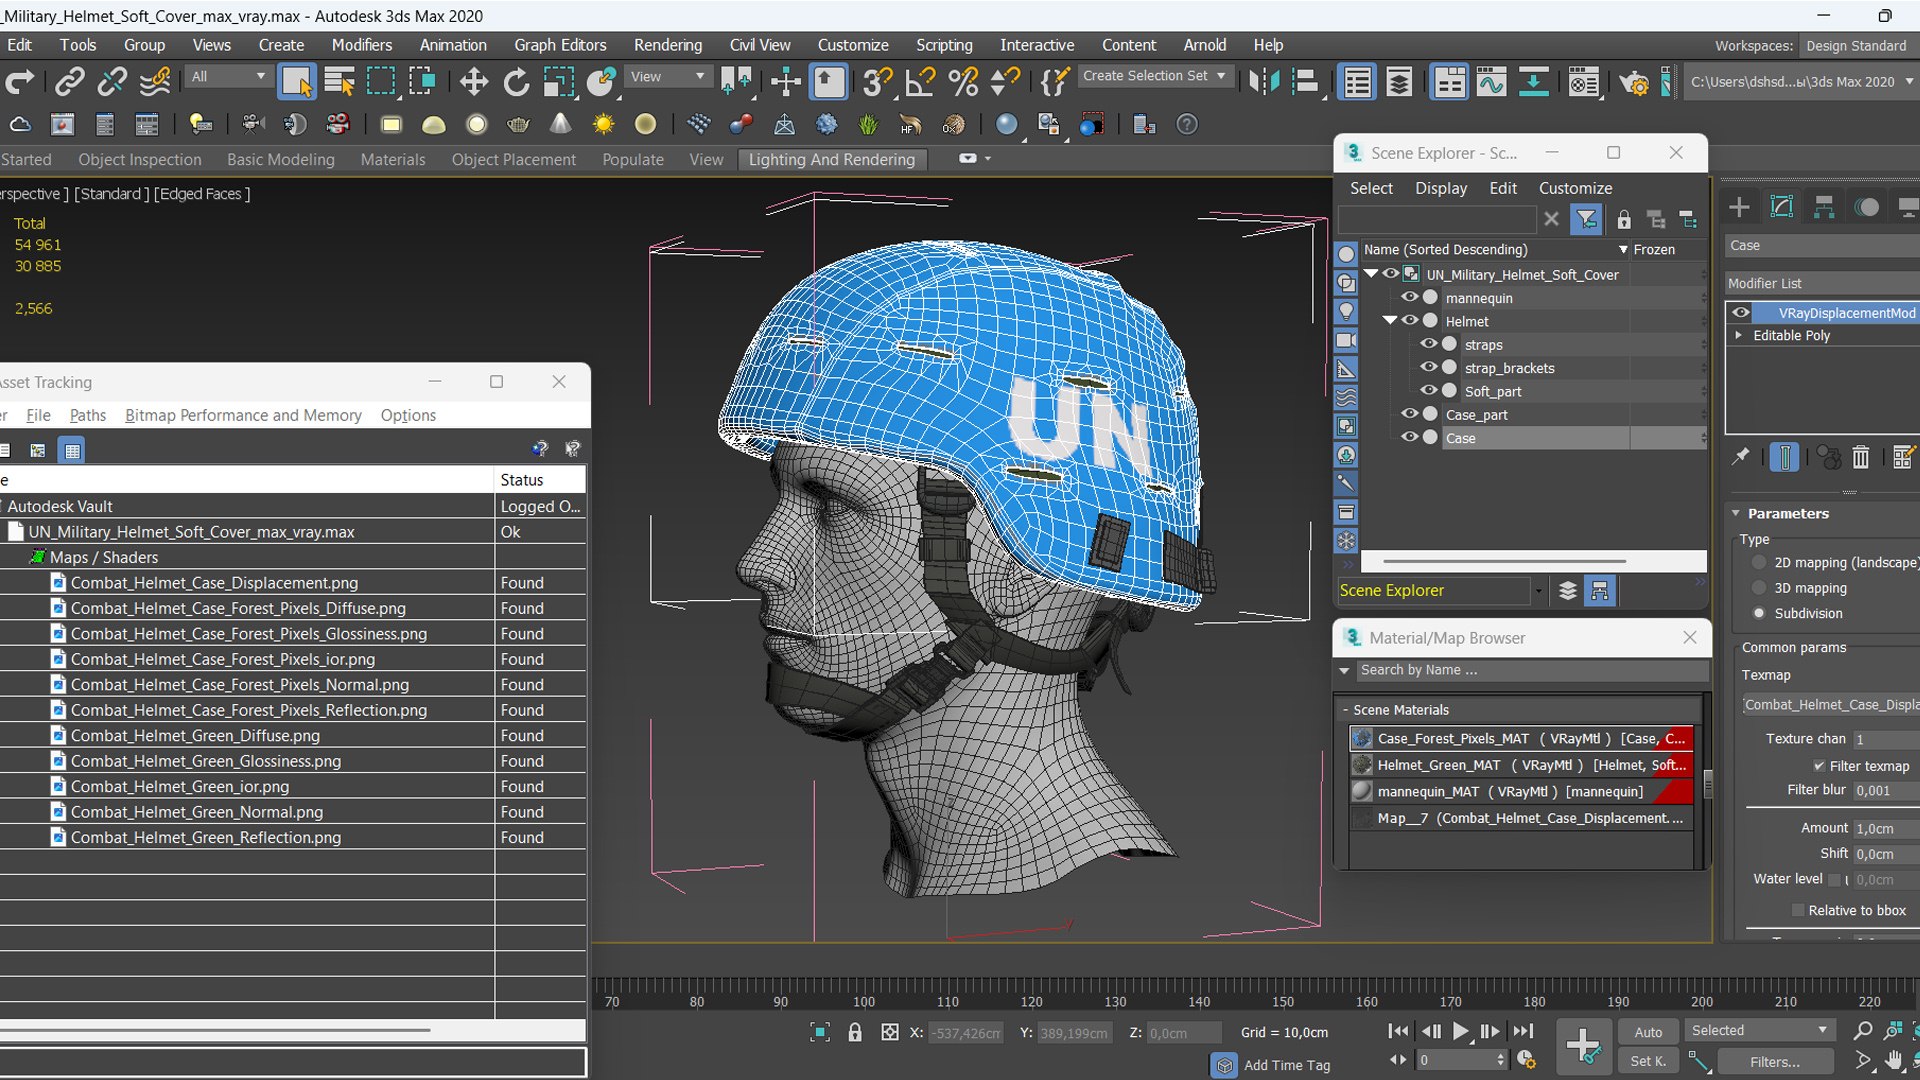Click the Add Time Tag label
Image resolution: width=1920 pixels, height=1080 pixels.
(1287, 1065)
